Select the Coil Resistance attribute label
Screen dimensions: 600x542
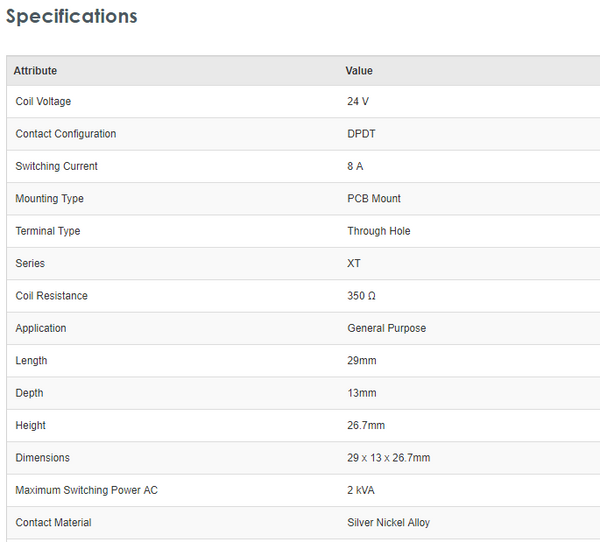52,296
